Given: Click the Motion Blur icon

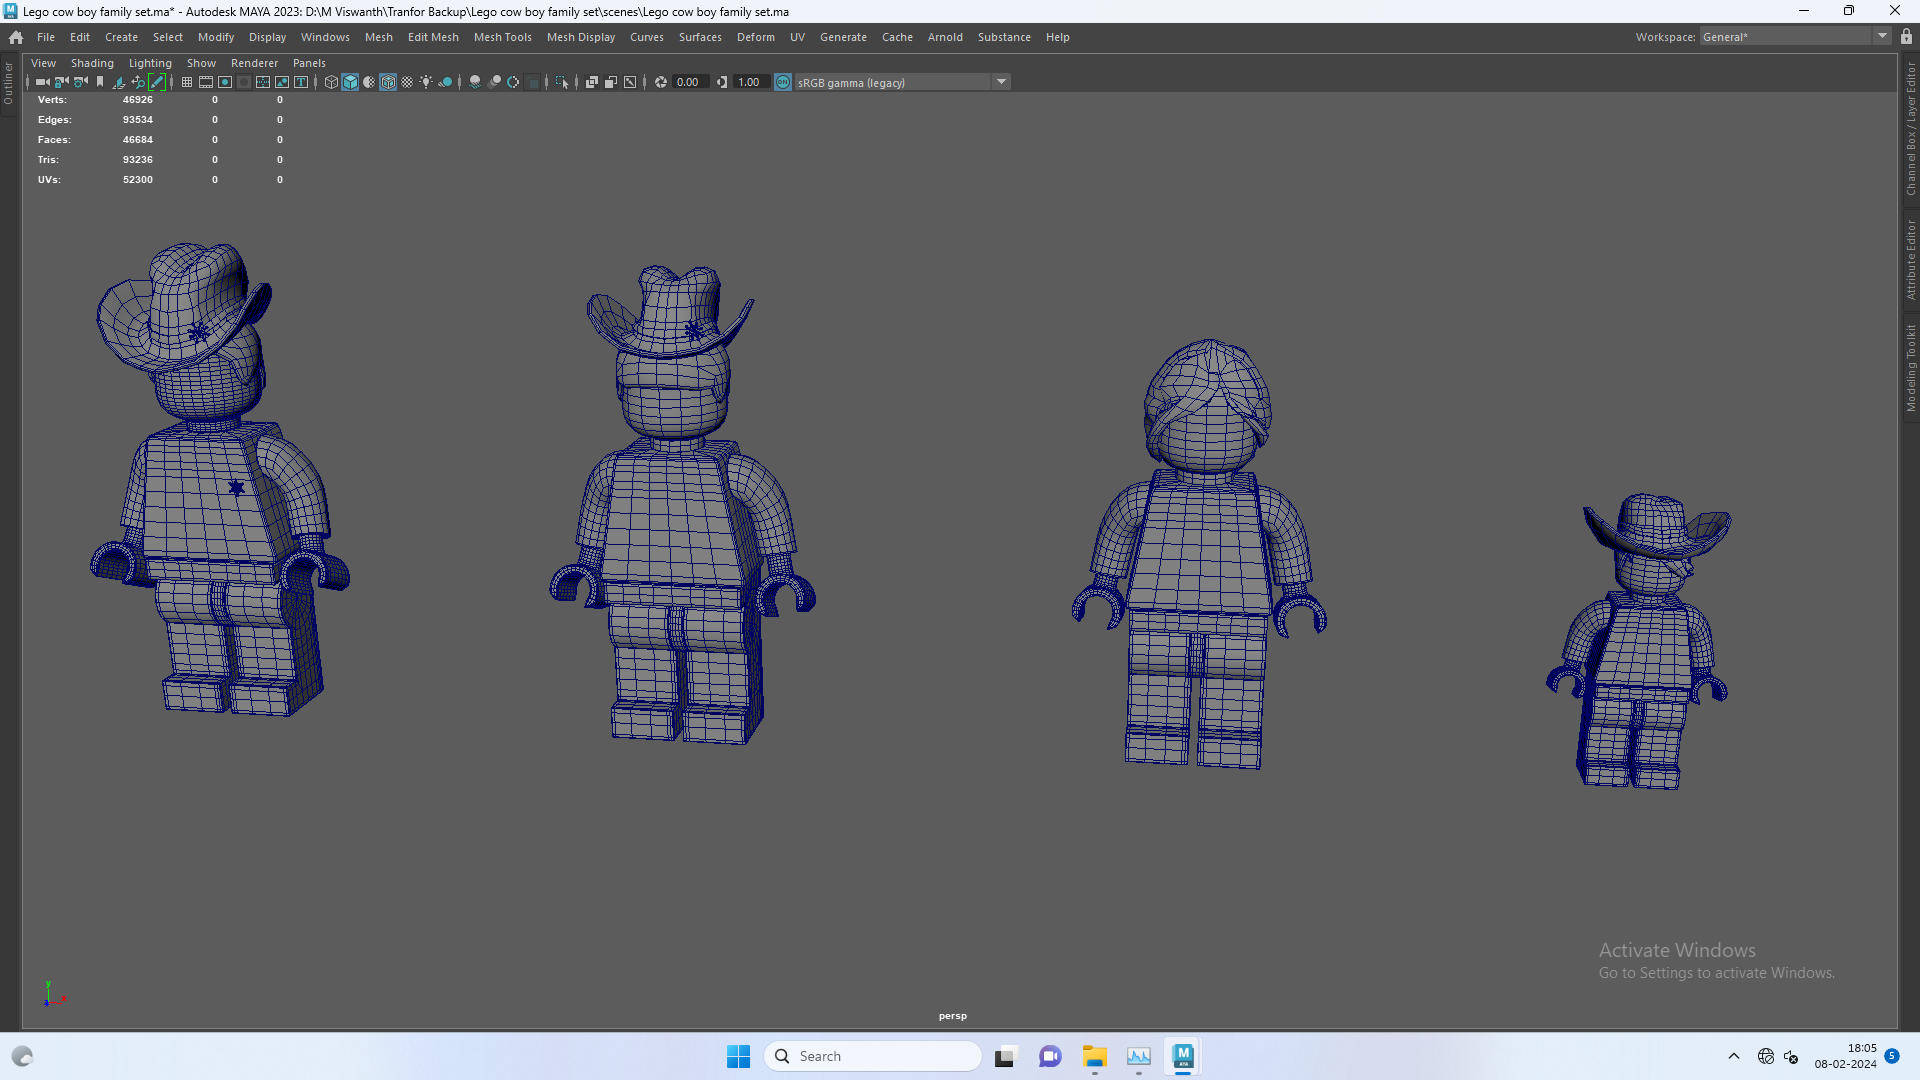Looking at the screenshot, I should (494, 82).
